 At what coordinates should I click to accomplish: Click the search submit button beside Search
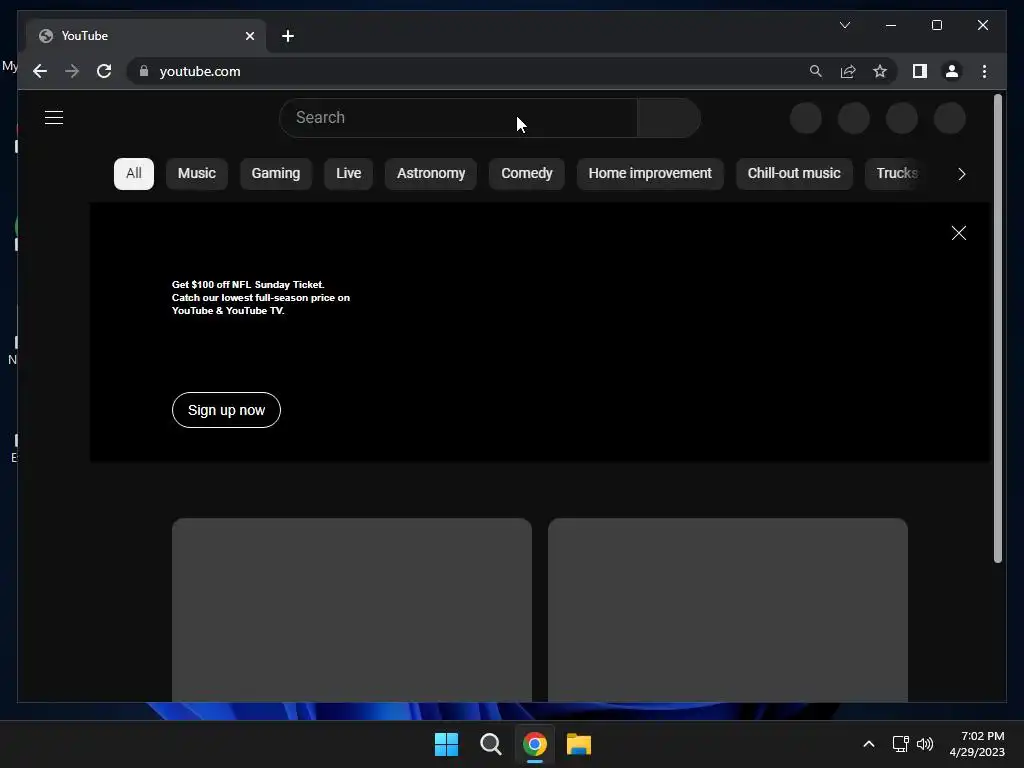click(669, 118)
